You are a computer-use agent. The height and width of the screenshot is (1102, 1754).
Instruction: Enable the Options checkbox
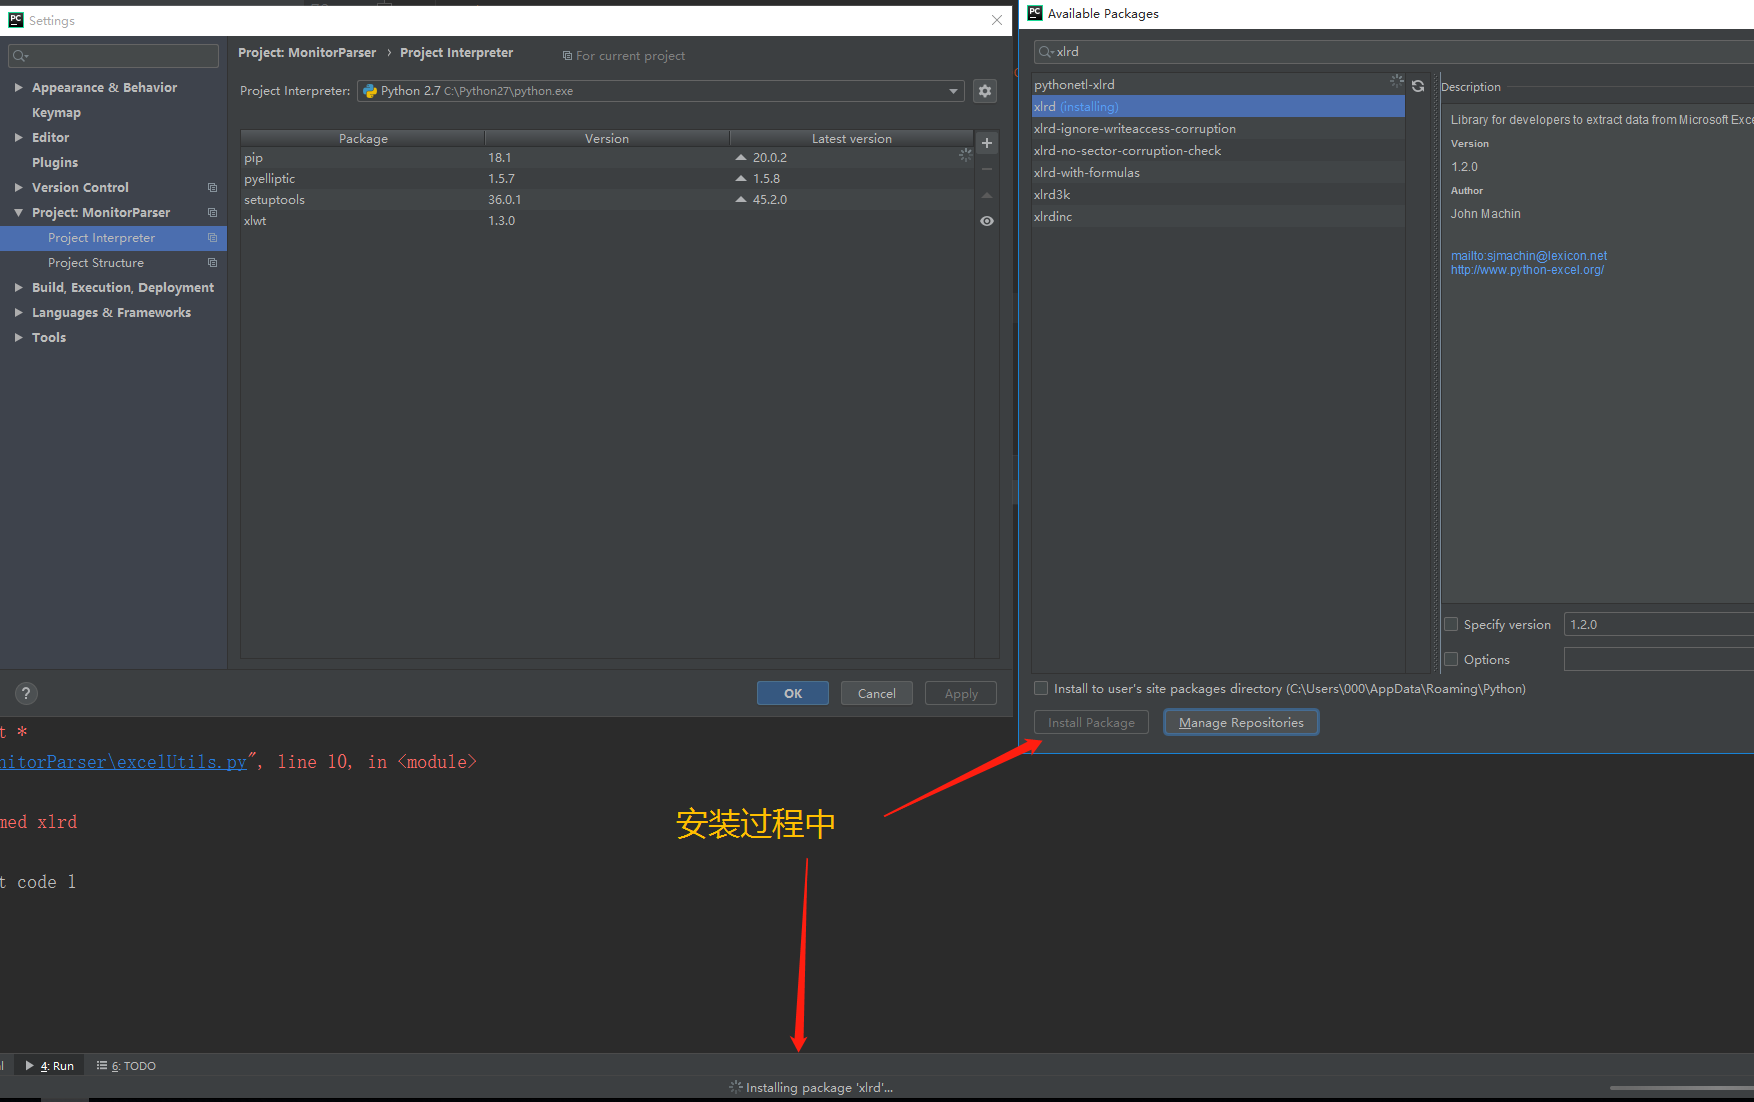click(x=1451, y=658)
